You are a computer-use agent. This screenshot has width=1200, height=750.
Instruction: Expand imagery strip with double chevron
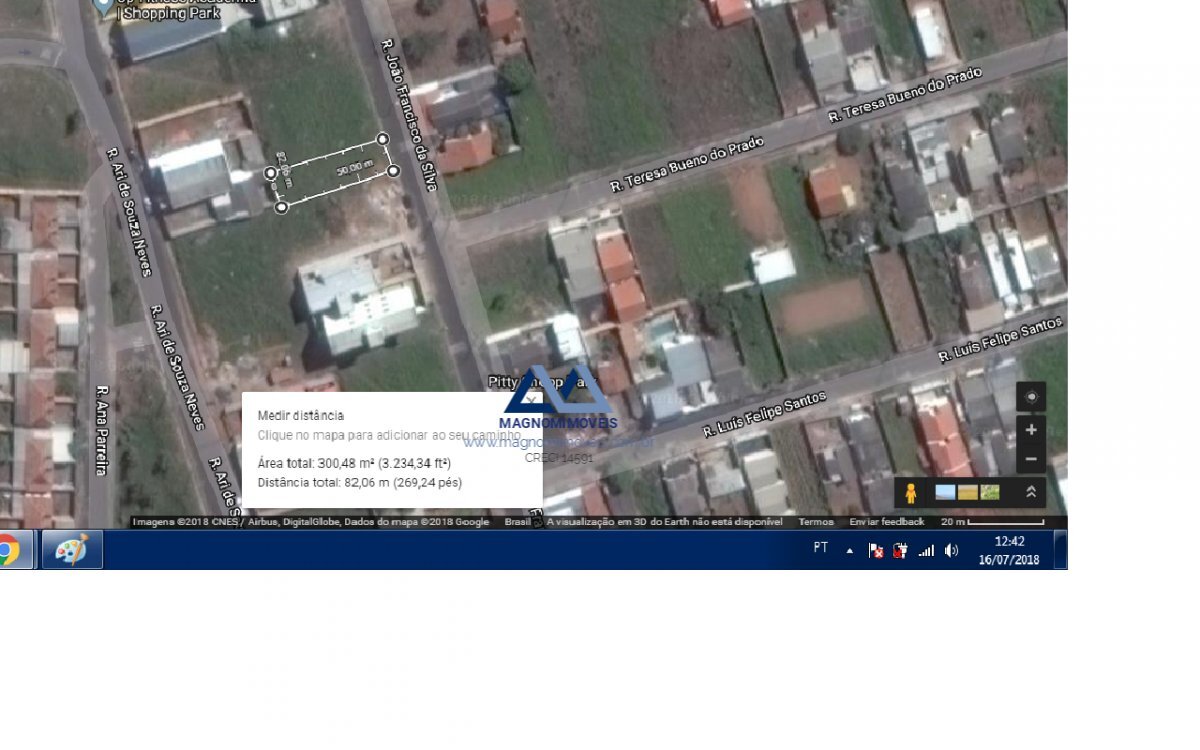(1031, 492)
